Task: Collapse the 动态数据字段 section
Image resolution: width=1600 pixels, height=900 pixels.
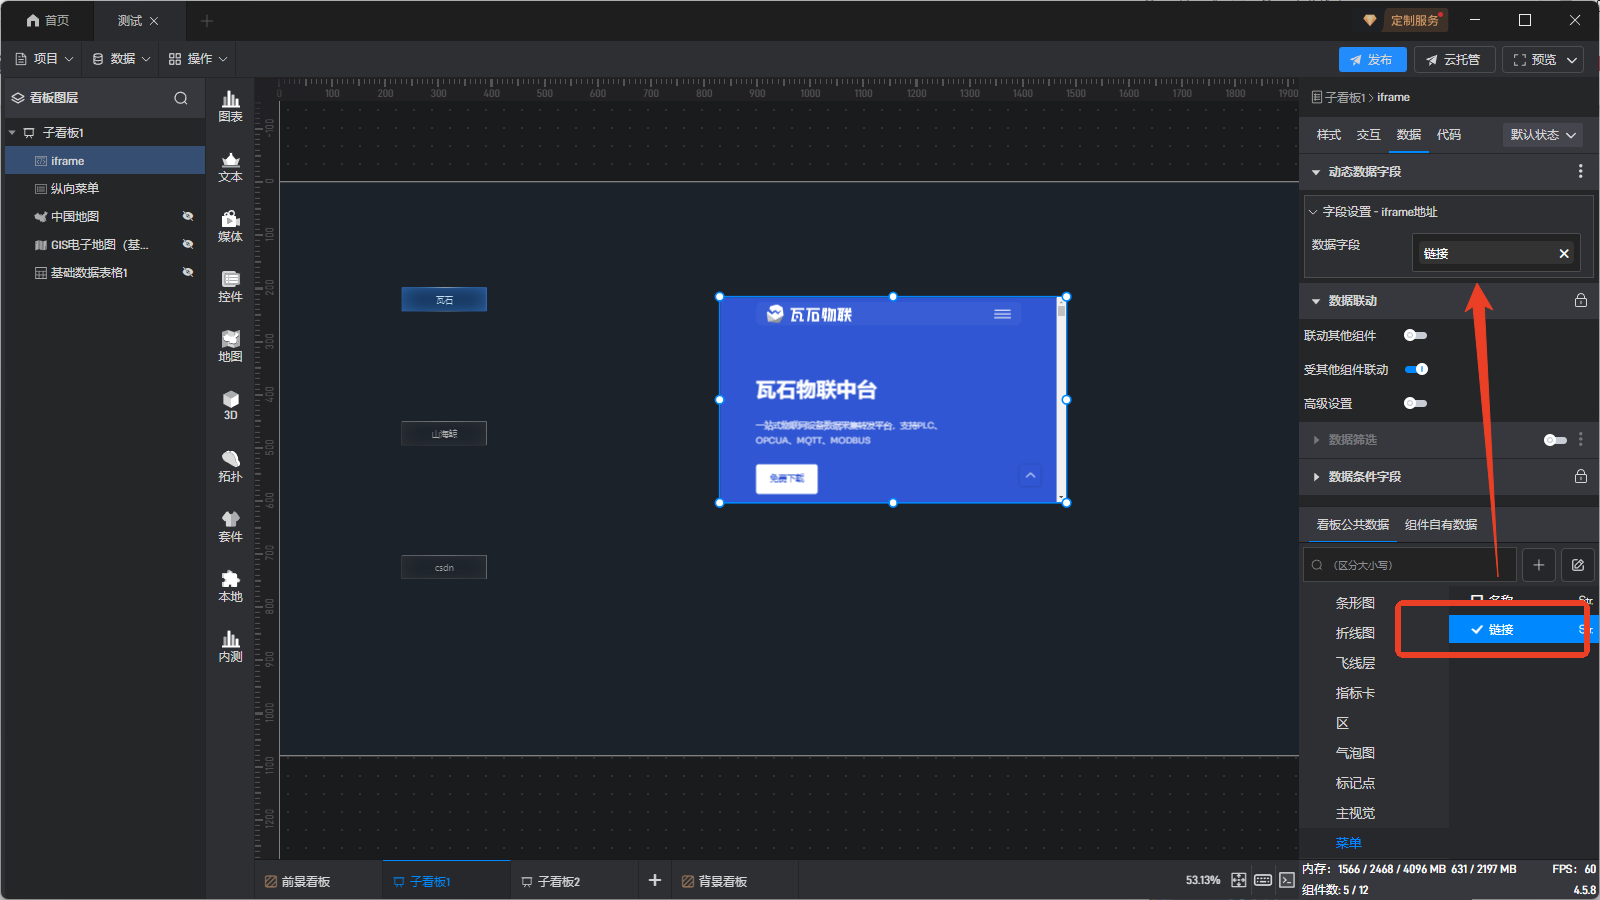Action: (1316, 172)
